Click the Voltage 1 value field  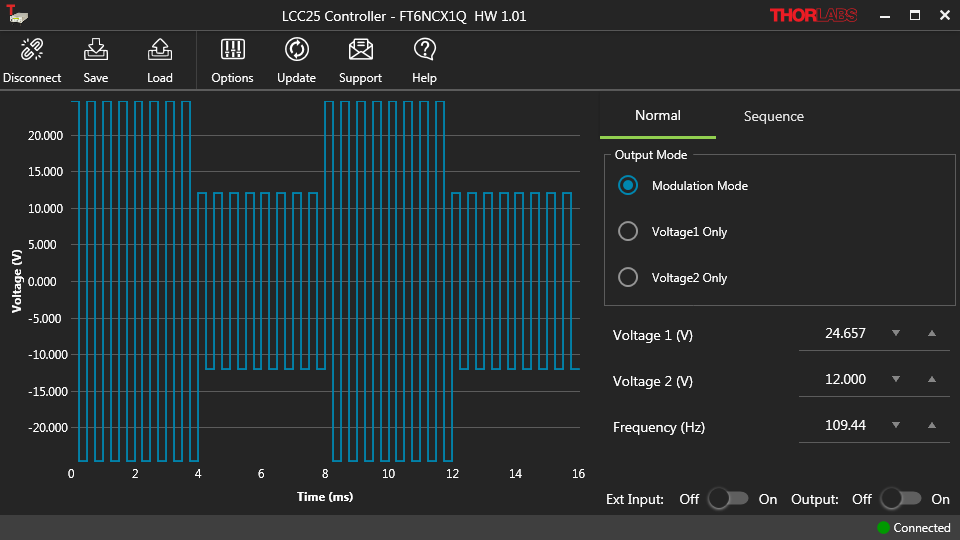845,334
